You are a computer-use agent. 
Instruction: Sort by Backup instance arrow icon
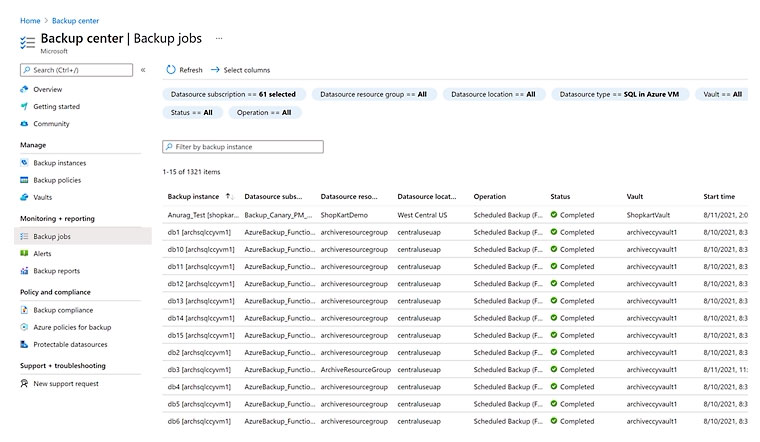click(x=229, y=196)
